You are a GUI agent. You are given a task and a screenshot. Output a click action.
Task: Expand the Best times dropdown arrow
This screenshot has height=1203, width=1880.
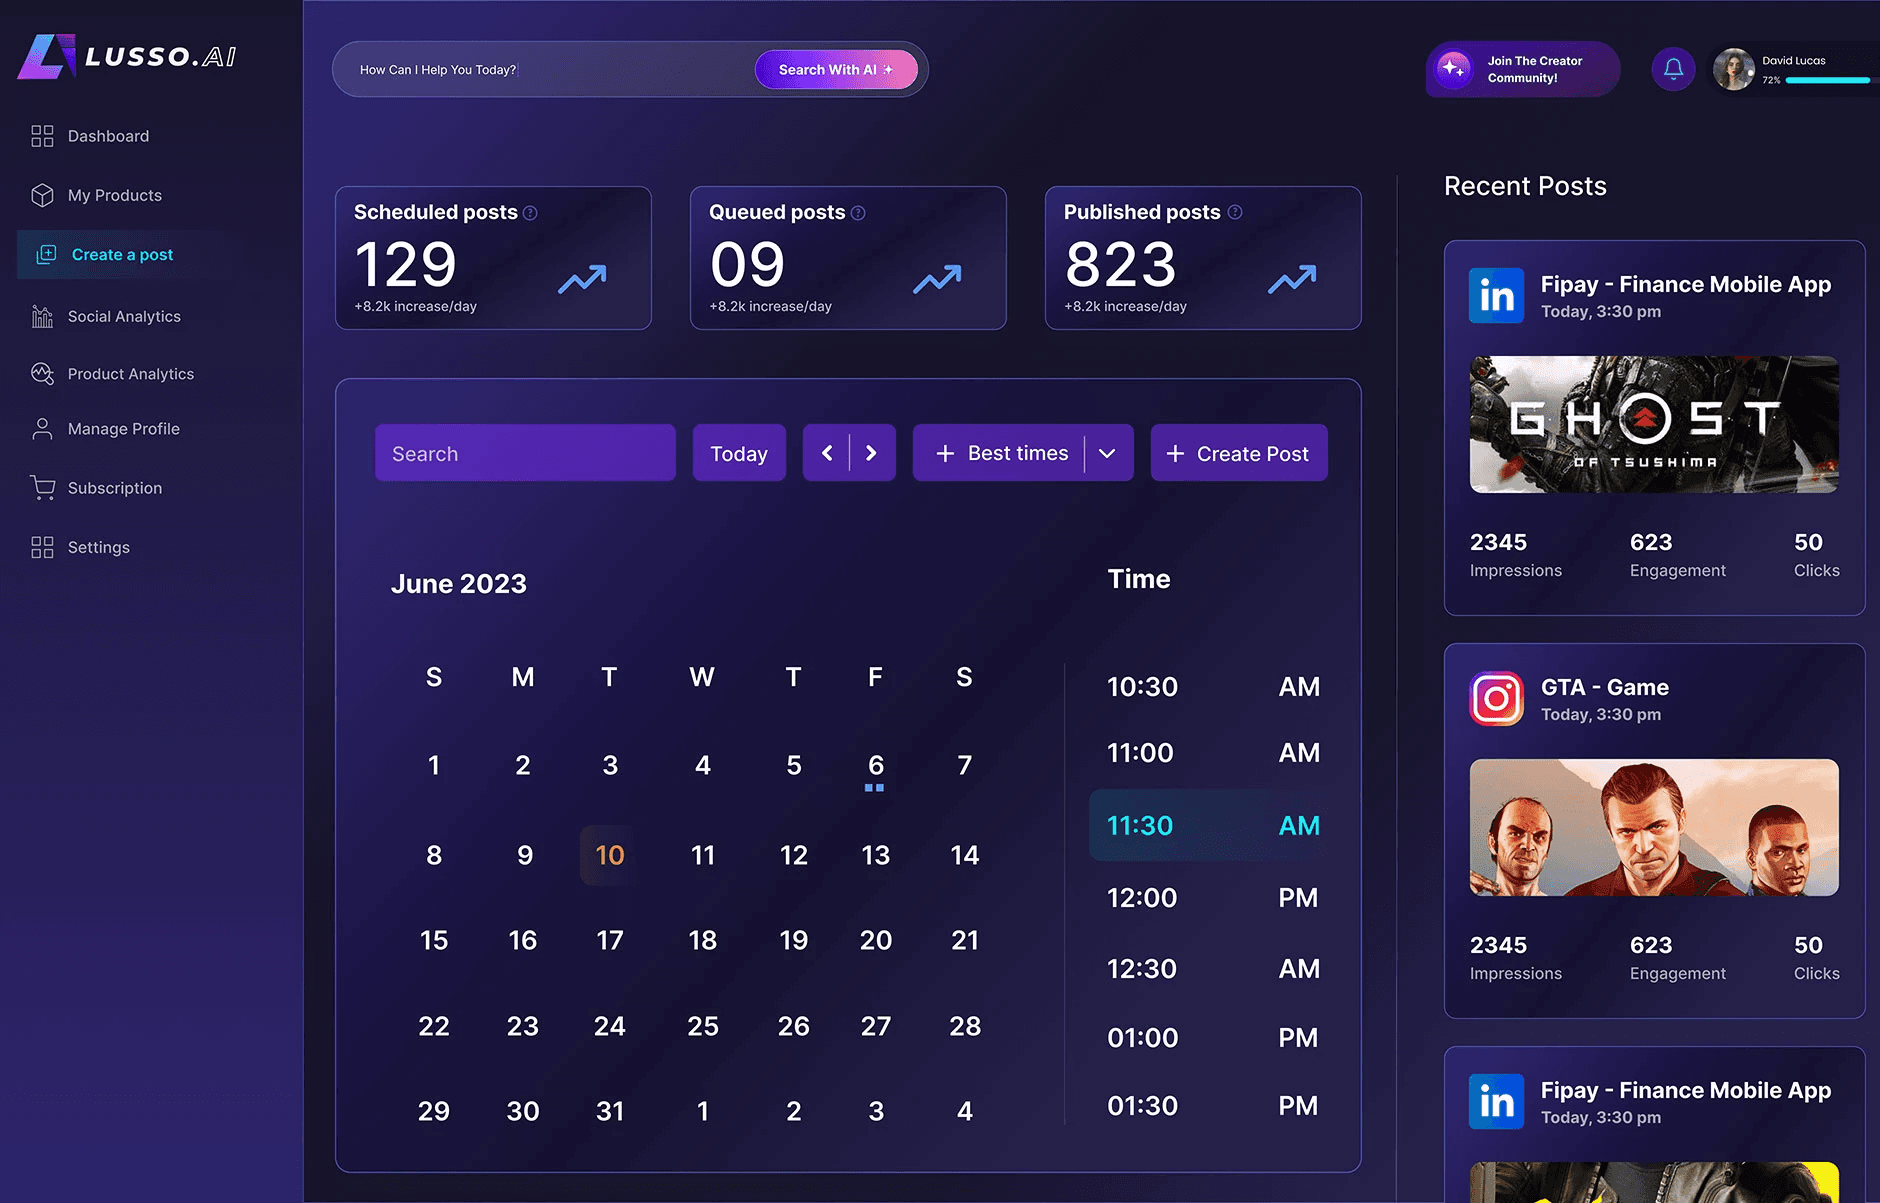(x=1107, y=453)
